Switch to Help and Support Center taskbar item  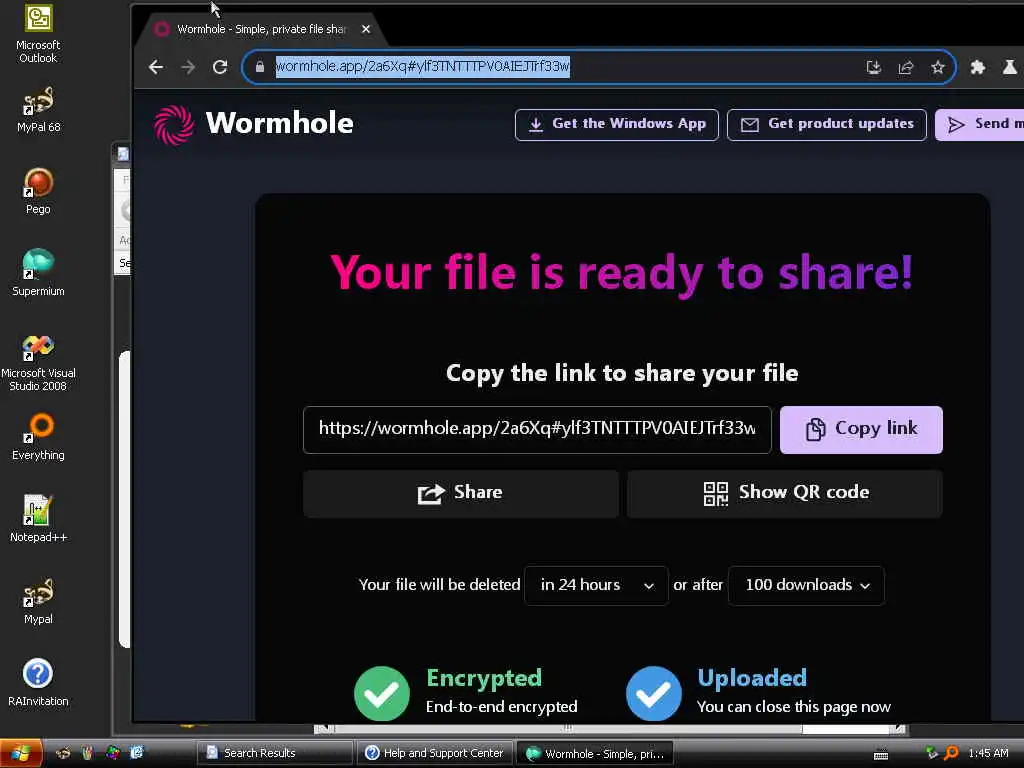[434, 753]
